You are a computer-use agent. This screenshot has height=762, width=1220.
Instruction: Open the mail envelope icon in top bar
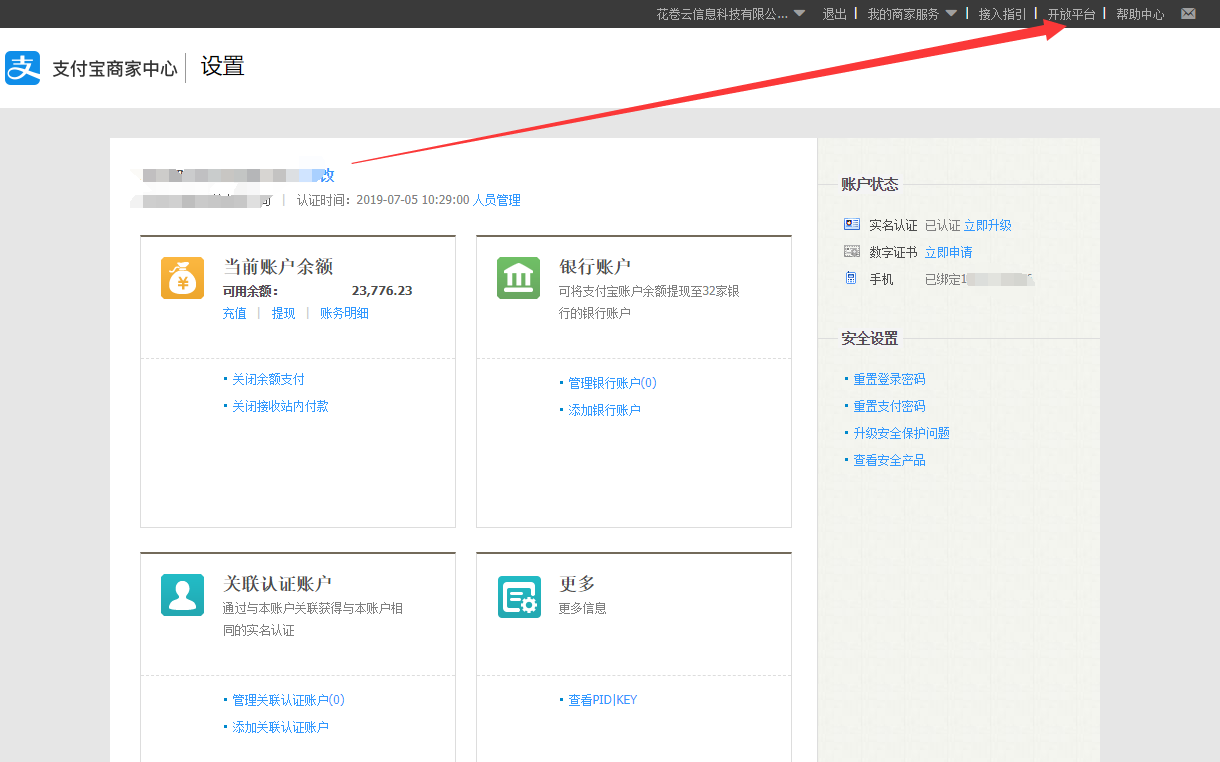[1188, 14]
